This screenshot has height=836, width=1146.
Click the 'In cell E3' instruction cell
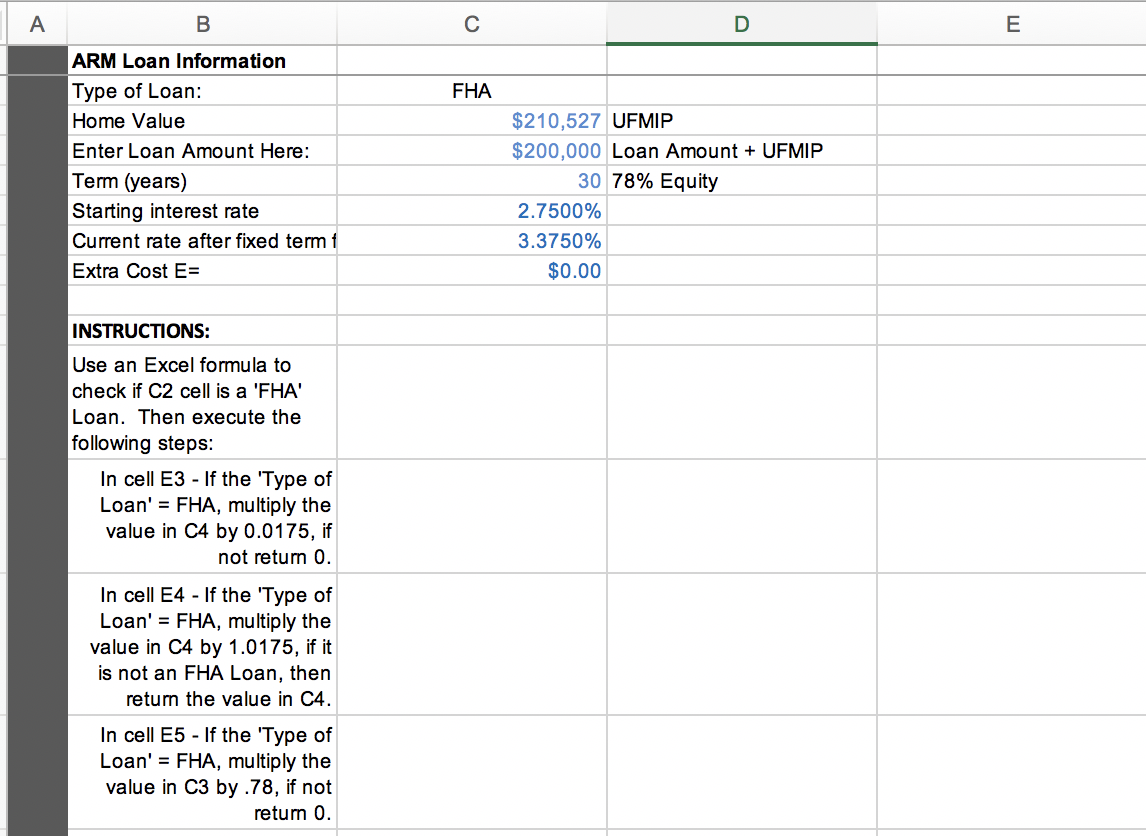(x=202, y=517)
